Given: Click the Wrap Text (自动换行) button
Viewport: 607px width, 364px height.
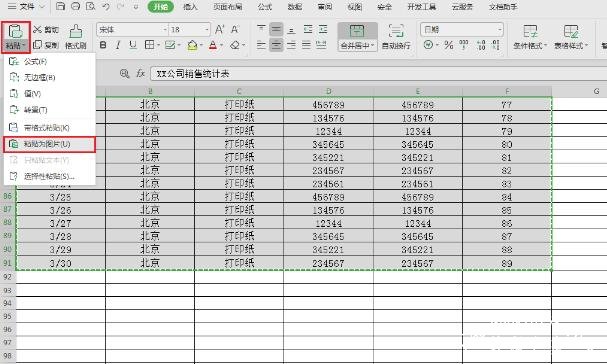Looking at the screenshot, I should pos(396,37).
